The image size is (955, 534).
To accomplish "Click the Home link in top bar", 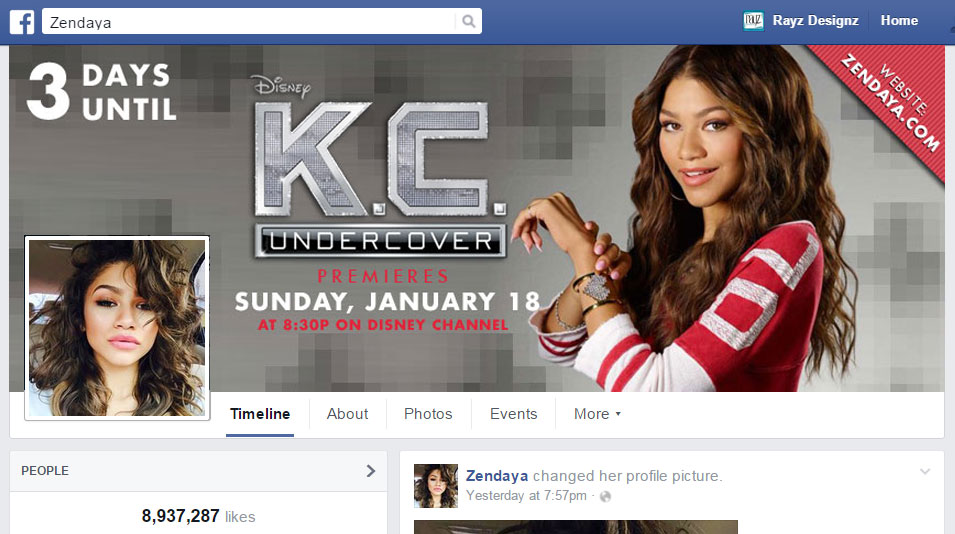I will 899,21.
